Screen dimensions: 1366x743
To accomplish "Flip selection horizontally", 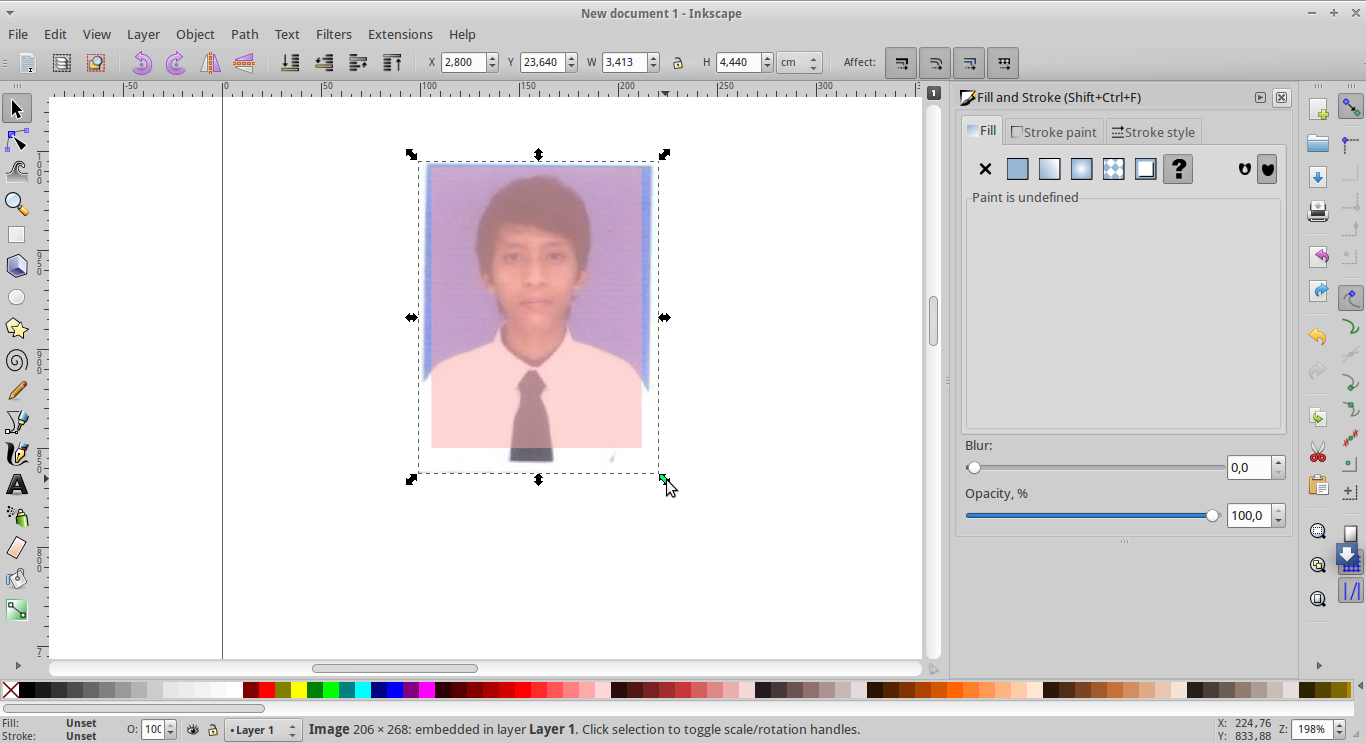I will (x=210, y=63).
